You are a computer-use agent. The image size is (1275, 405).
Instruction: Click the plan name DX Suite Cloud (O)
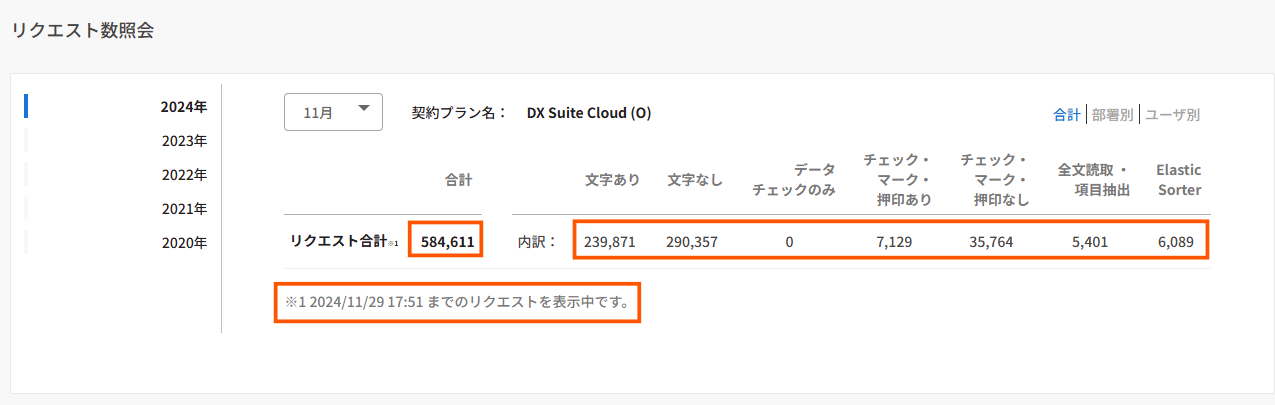click(x=589, y=113)
